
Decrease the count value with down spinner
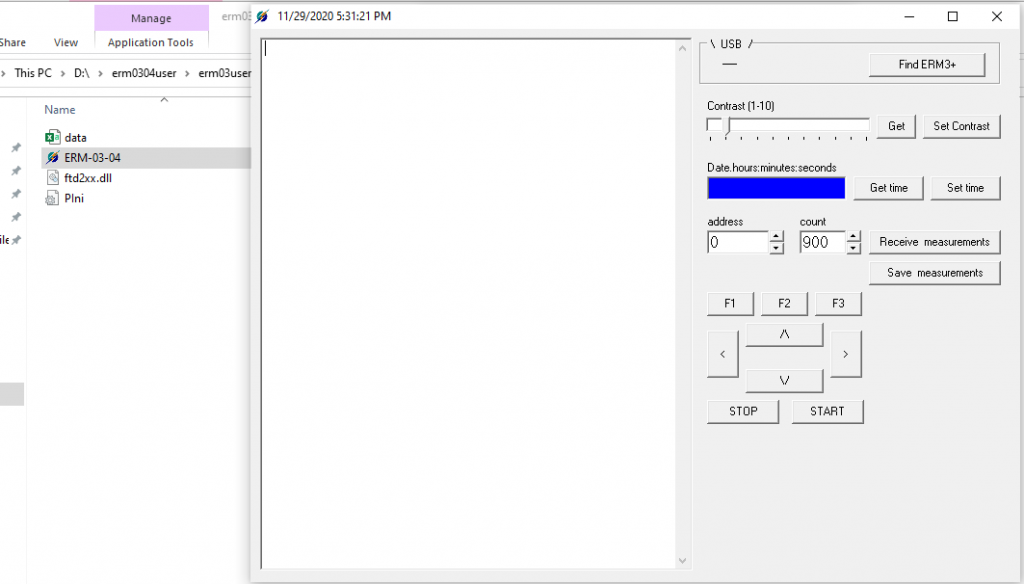click(x=853, y=247)
